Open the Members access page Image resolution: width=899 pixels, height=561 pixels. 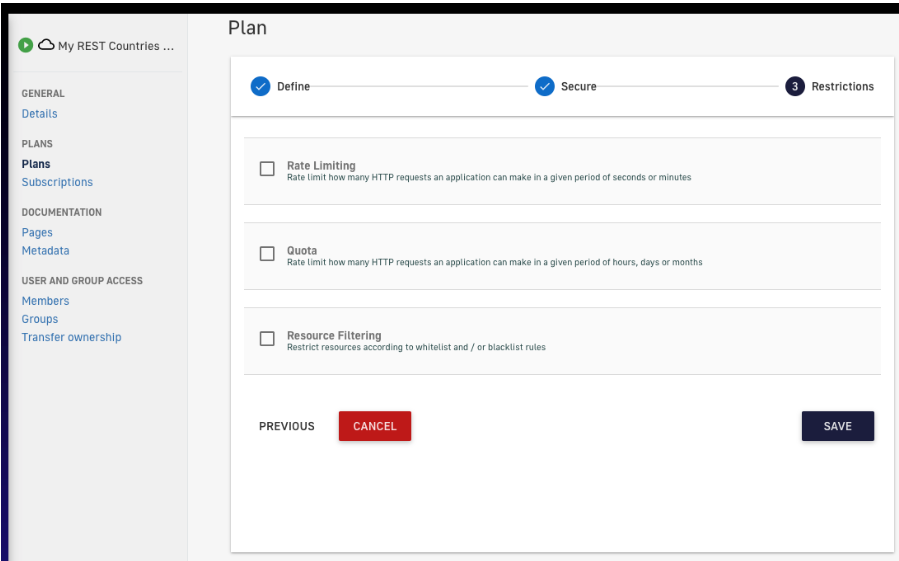coord(46,301)
